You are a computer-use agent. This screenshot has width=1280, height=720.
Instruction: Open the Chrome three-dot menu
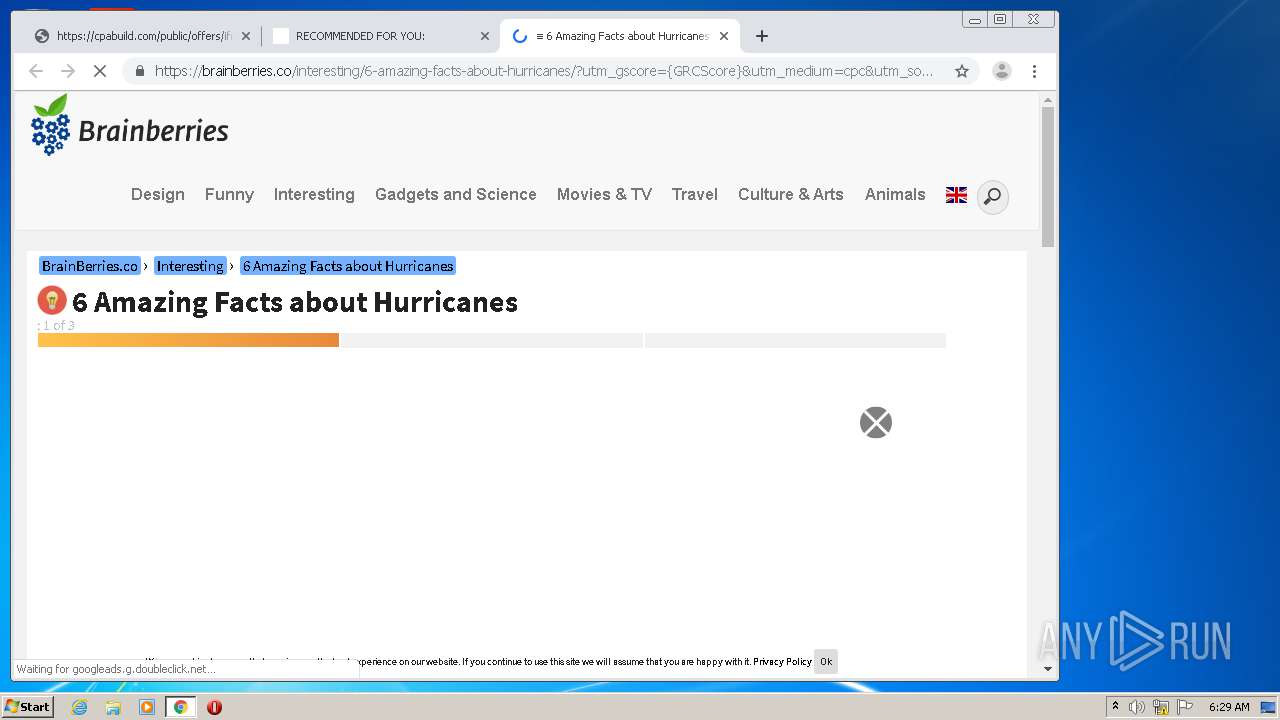1034,71
